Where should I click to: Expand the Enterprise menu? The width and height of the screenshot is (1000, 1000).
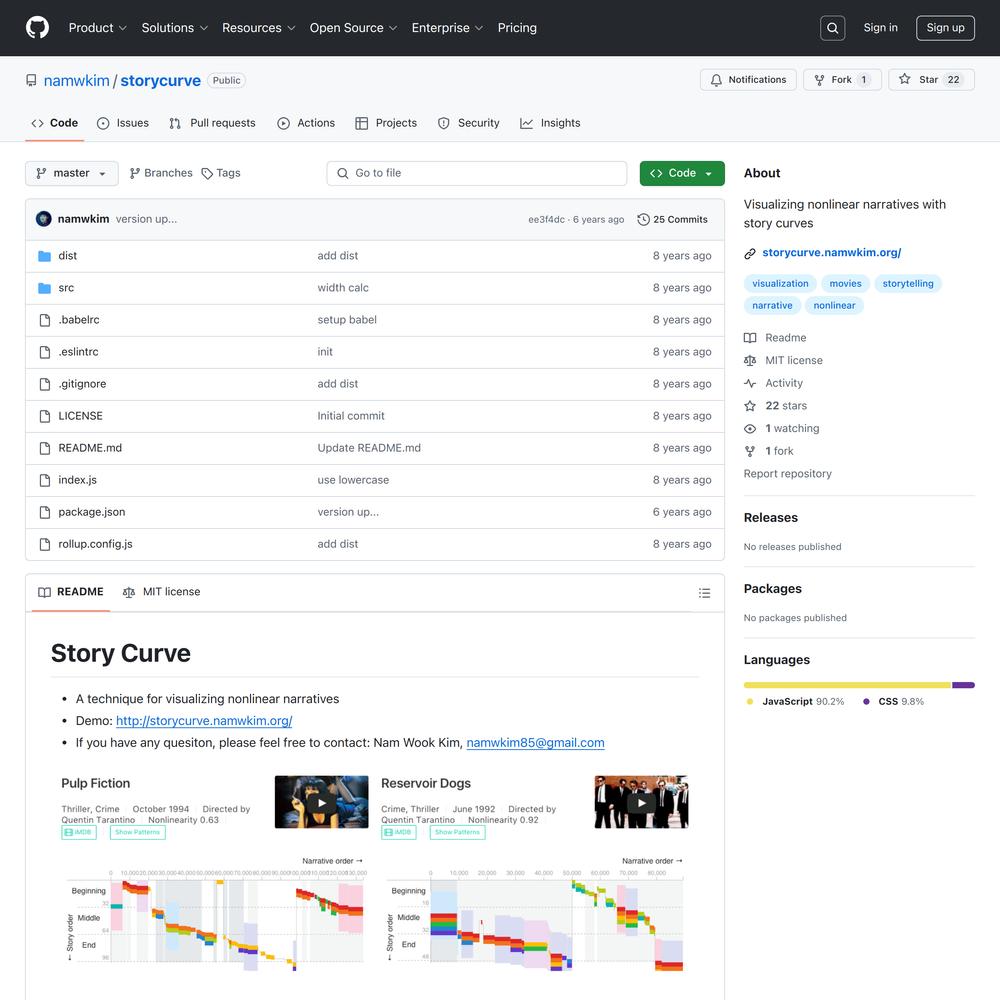tap(447, 28)
